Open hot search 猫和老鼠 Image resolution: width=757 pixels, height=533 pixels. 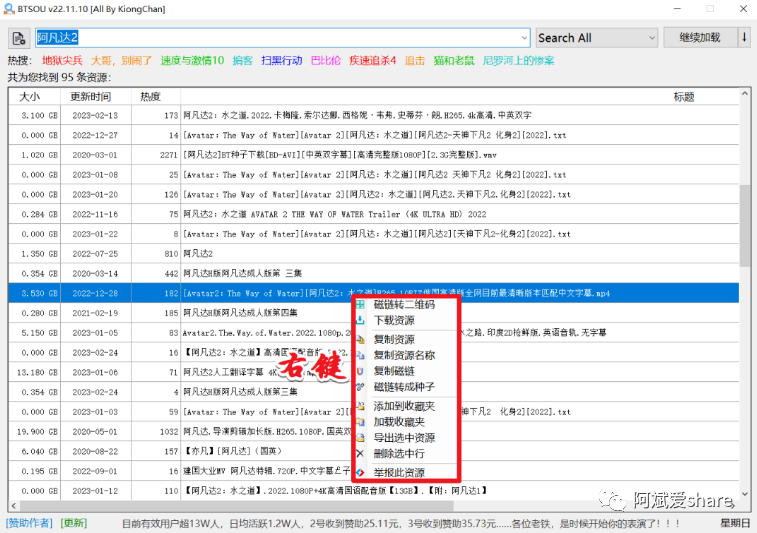click(x=454, y=60)
